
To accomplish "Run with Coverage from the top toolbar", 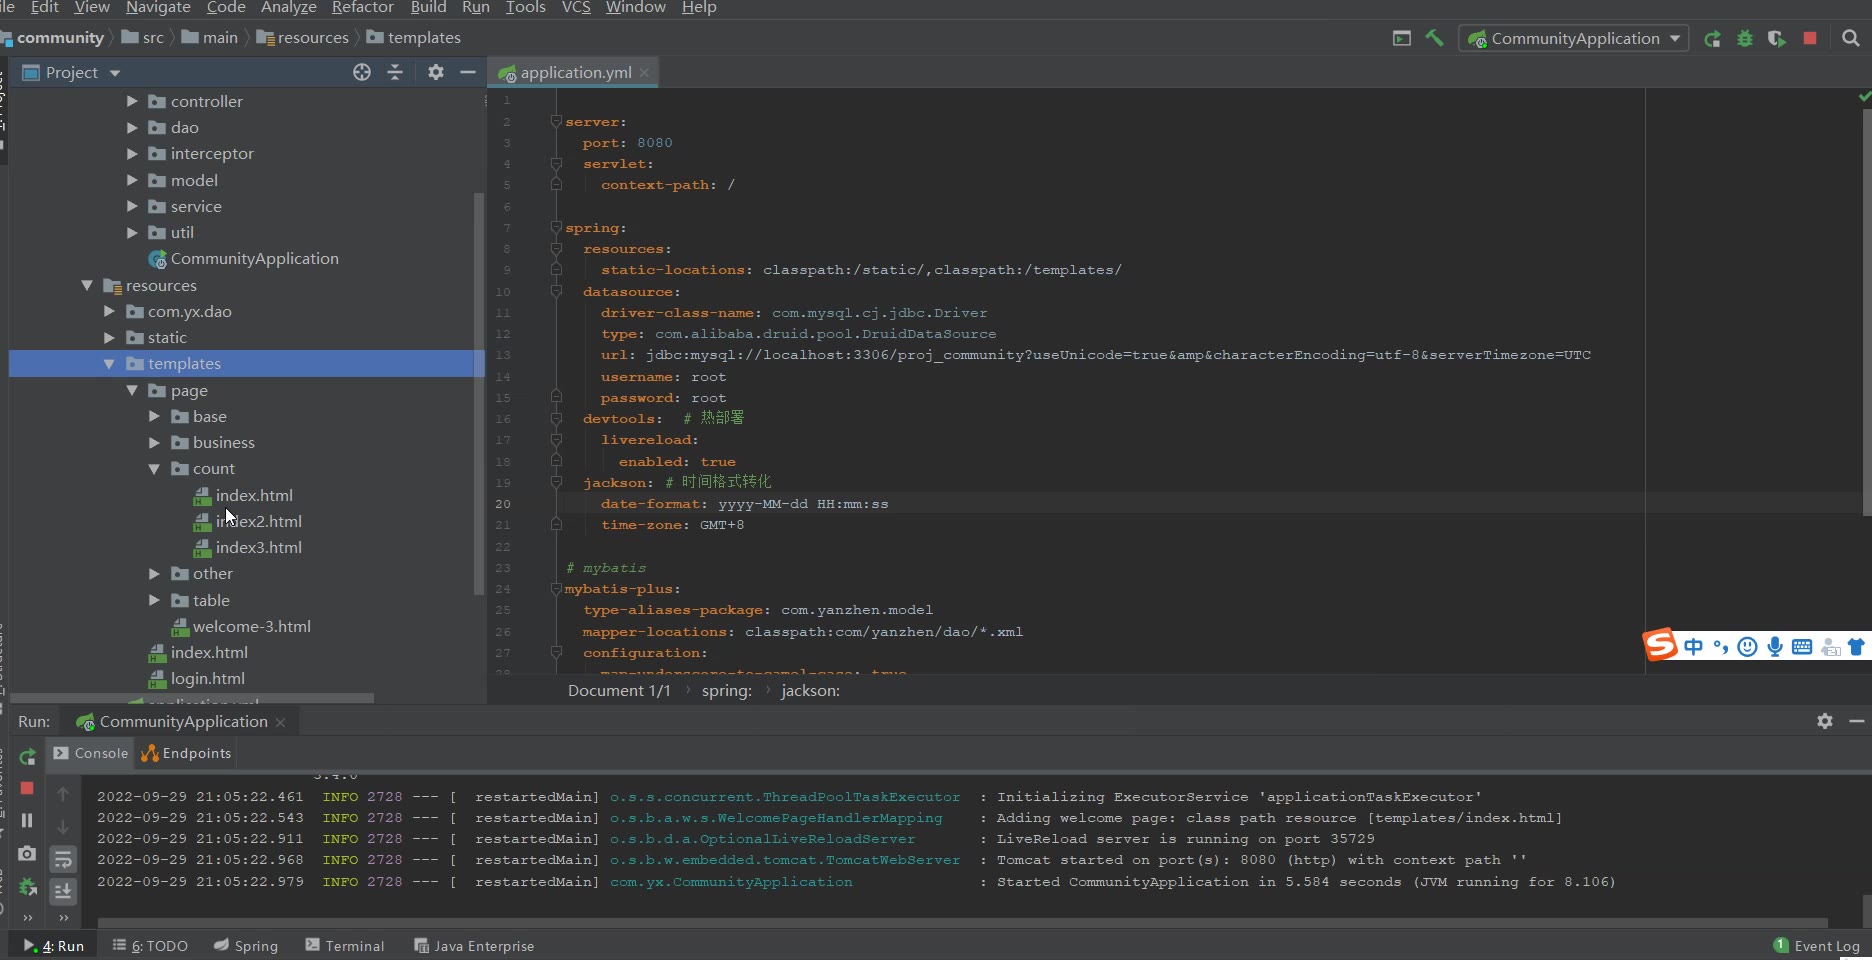I will pyautogui.click(x=1777, y=38).
